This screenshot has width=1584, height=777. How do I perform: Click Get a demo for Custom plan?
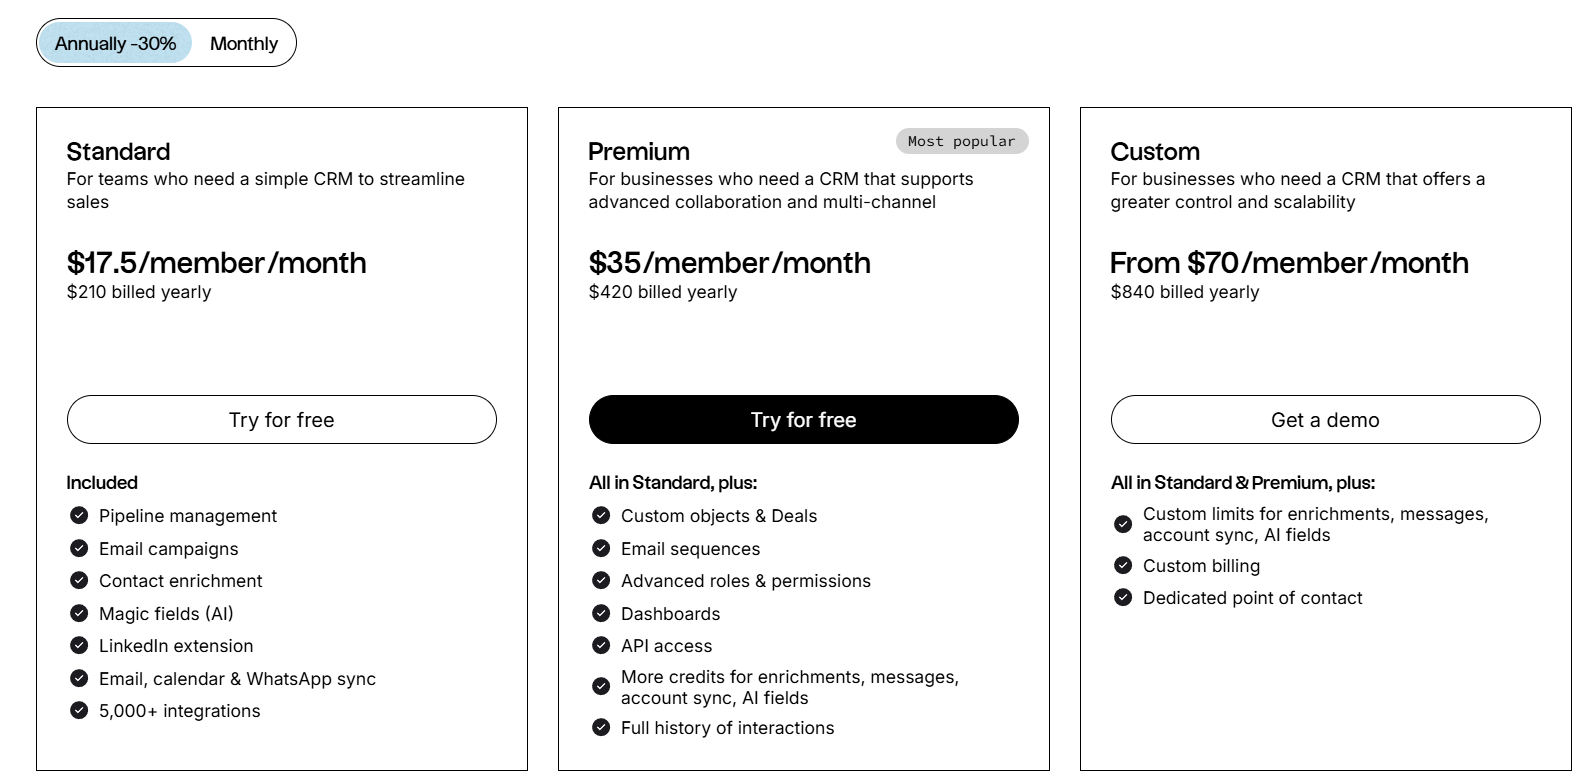pos(1325,419)
